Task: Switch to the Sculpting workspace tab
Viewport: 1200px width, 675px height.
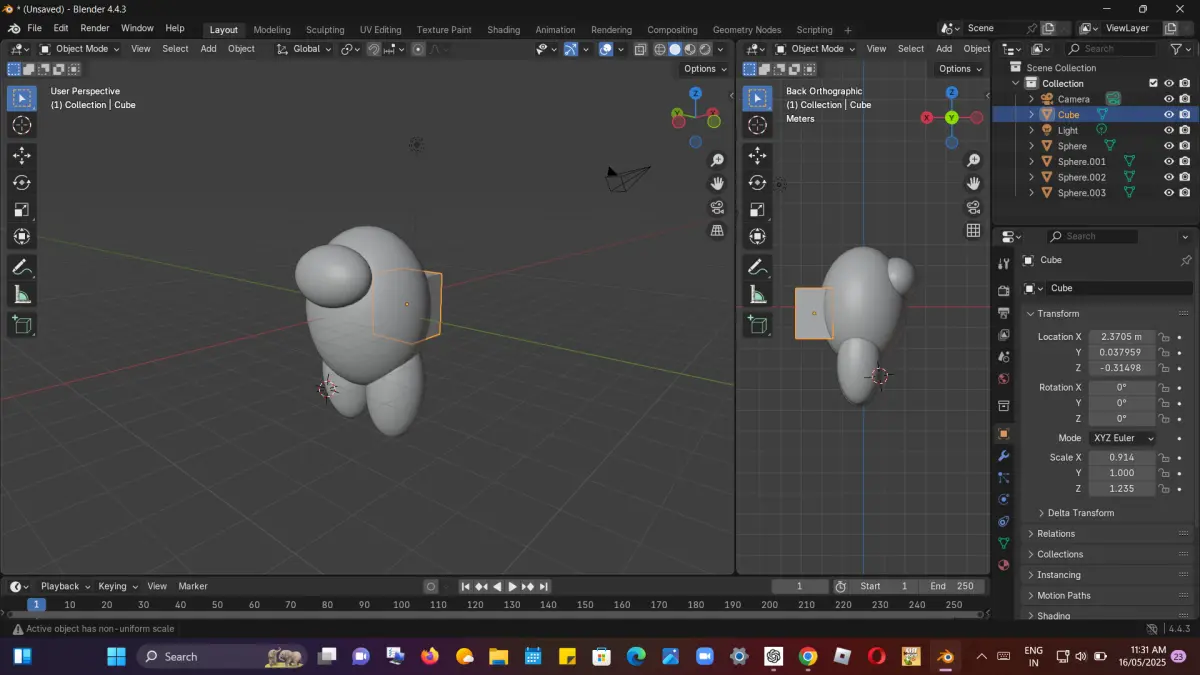Action: [x=325, y=30]
